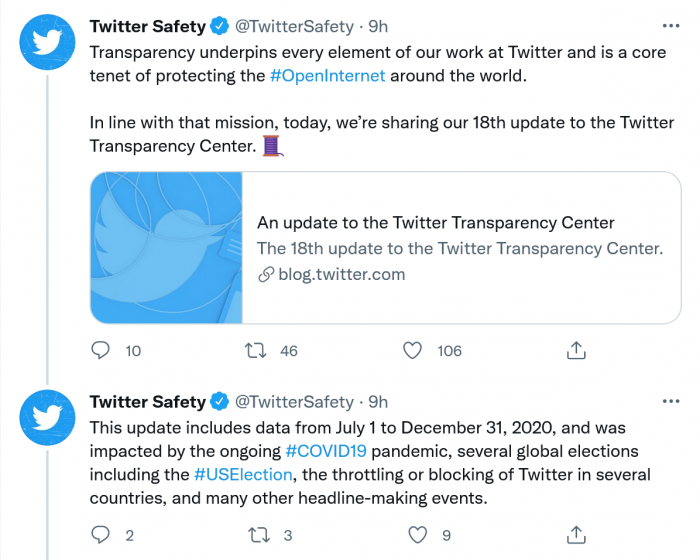The height and width of the screenshot is (560, 700).
Task: Click the Transparency Center card thumbnail image
Action: click(x=166, y=248)
